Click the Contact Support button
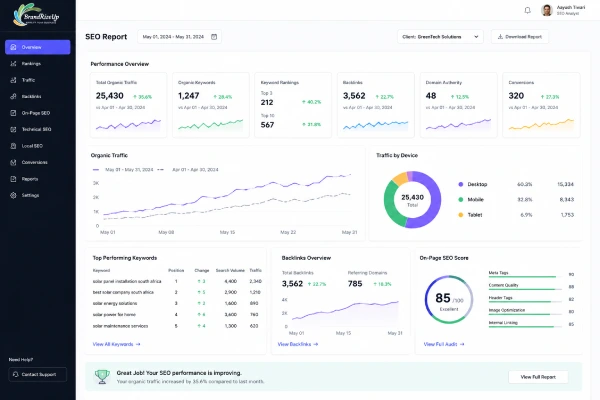The height and width of the screenshot is (400, 600). (38, 374)
